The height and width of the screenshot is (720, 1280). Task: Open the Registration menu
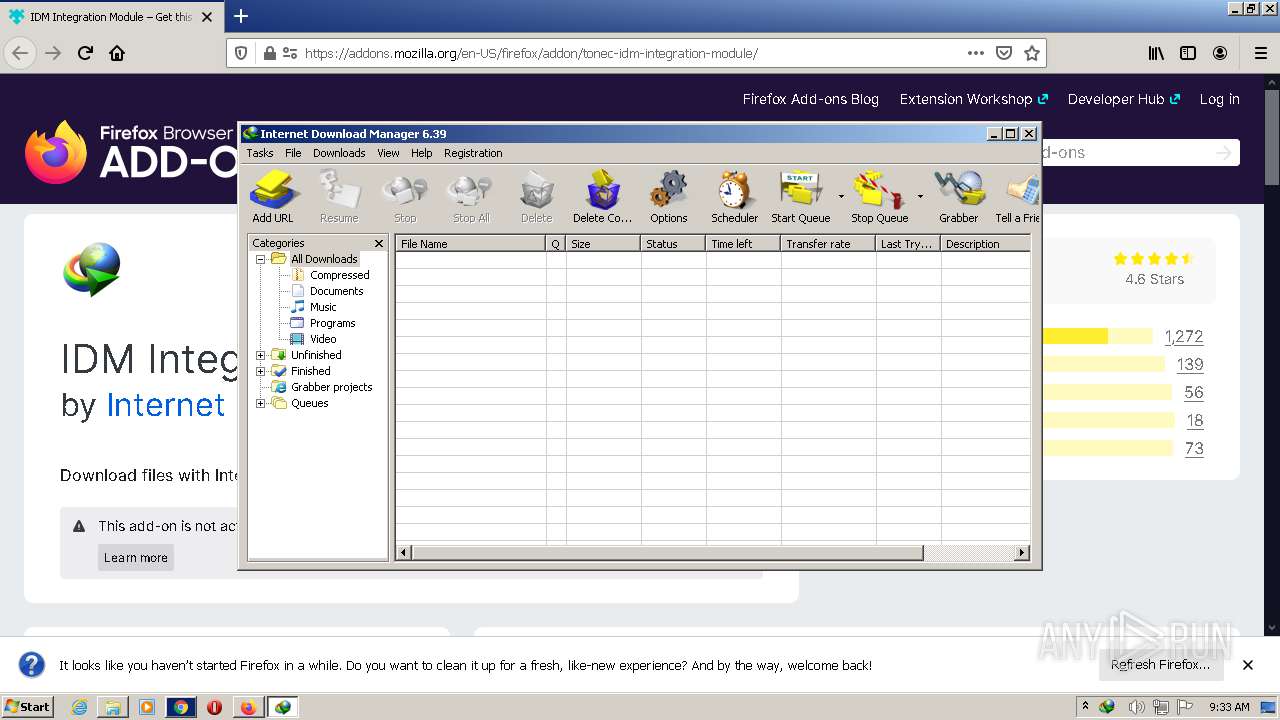tap(473, 153)
